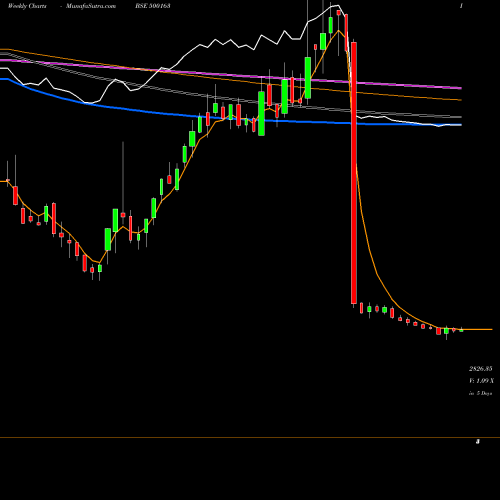The height and width of the screenshot is (500, 500).
Task: Click the "Weekly Charts" title text
Action: (x=27, y=6)
